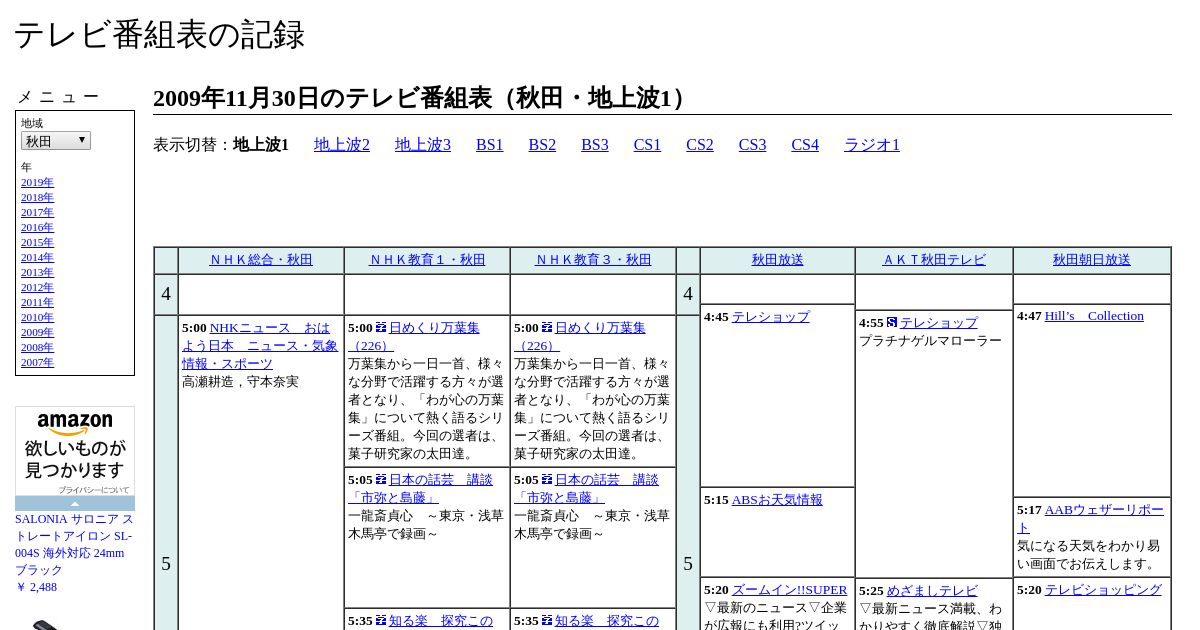Open Hill's Collection program
Viewport: 1200px width, 630px height.
point(1094,316)
